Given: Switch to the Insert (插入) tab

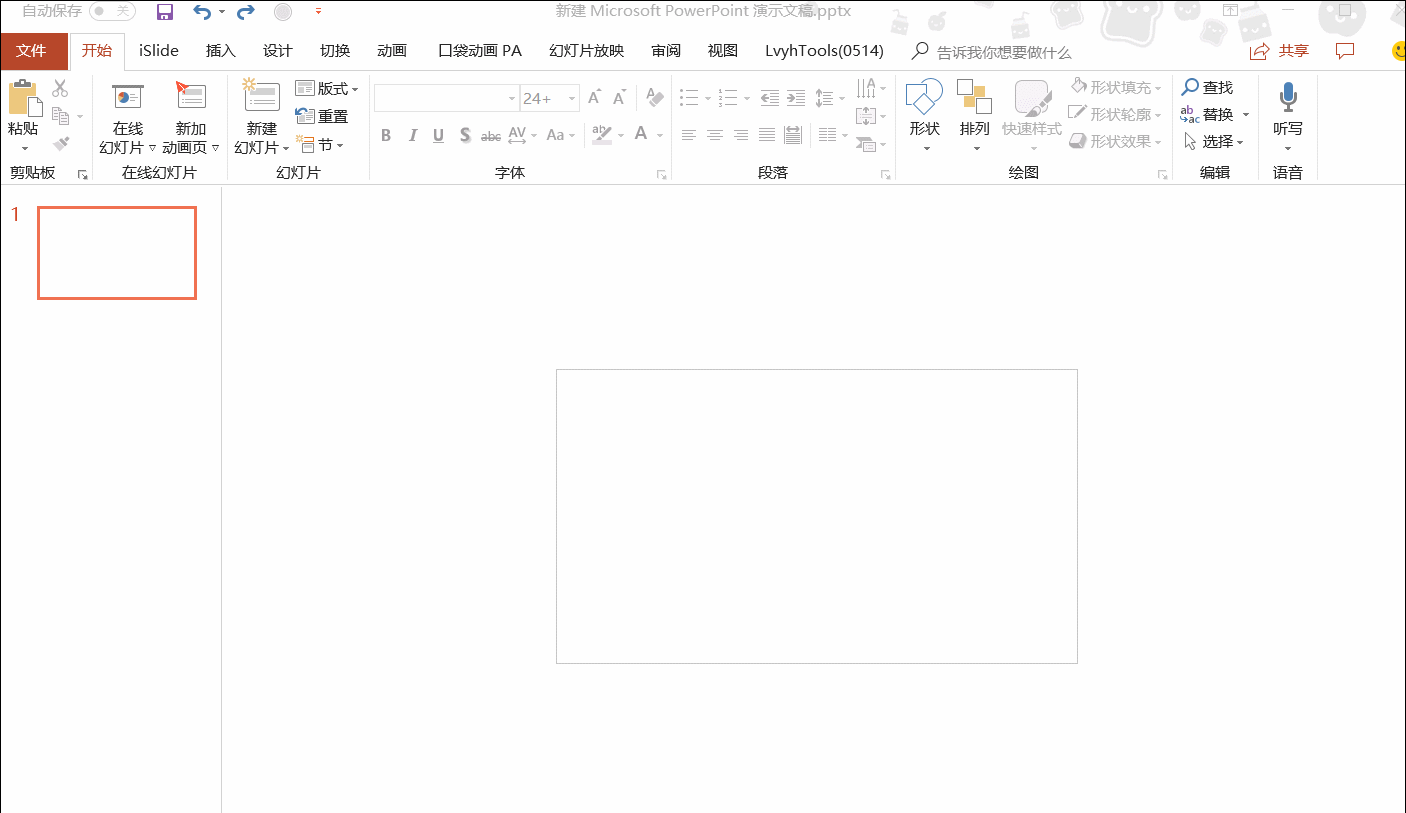Looking at the screenshot, I should [220, 51].
